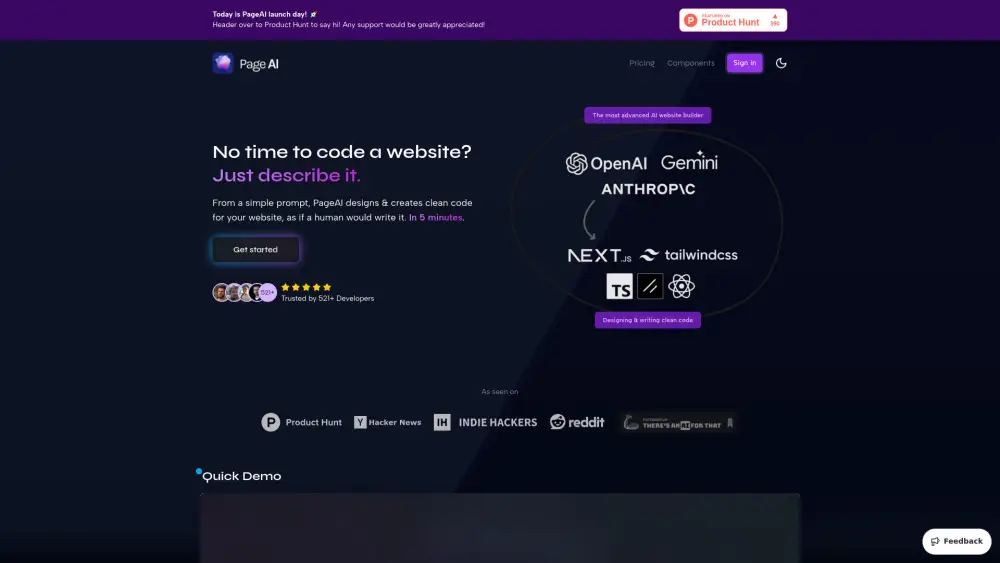The height and width of the screenshot is (563, 1000).
Task: Toggle dark mode with the moon icon
Action: pos(781,63)
